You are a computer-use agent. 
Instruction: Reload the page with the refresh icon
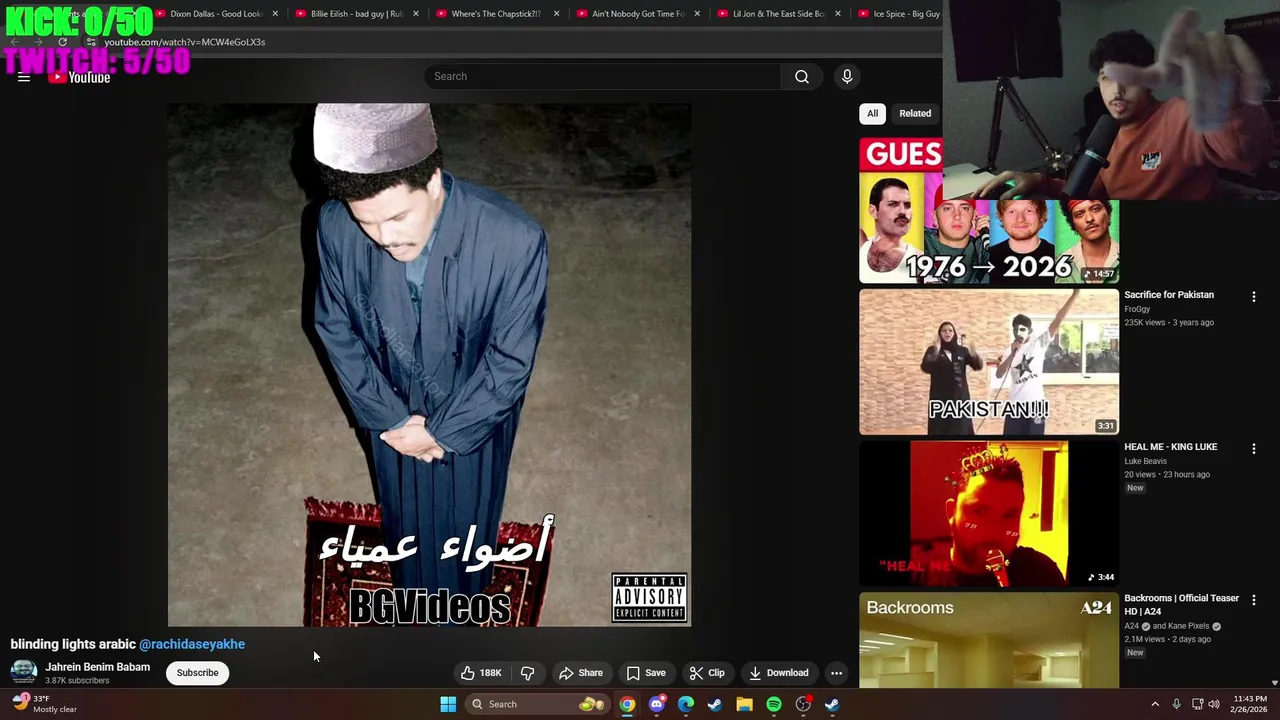click(62, 42)
